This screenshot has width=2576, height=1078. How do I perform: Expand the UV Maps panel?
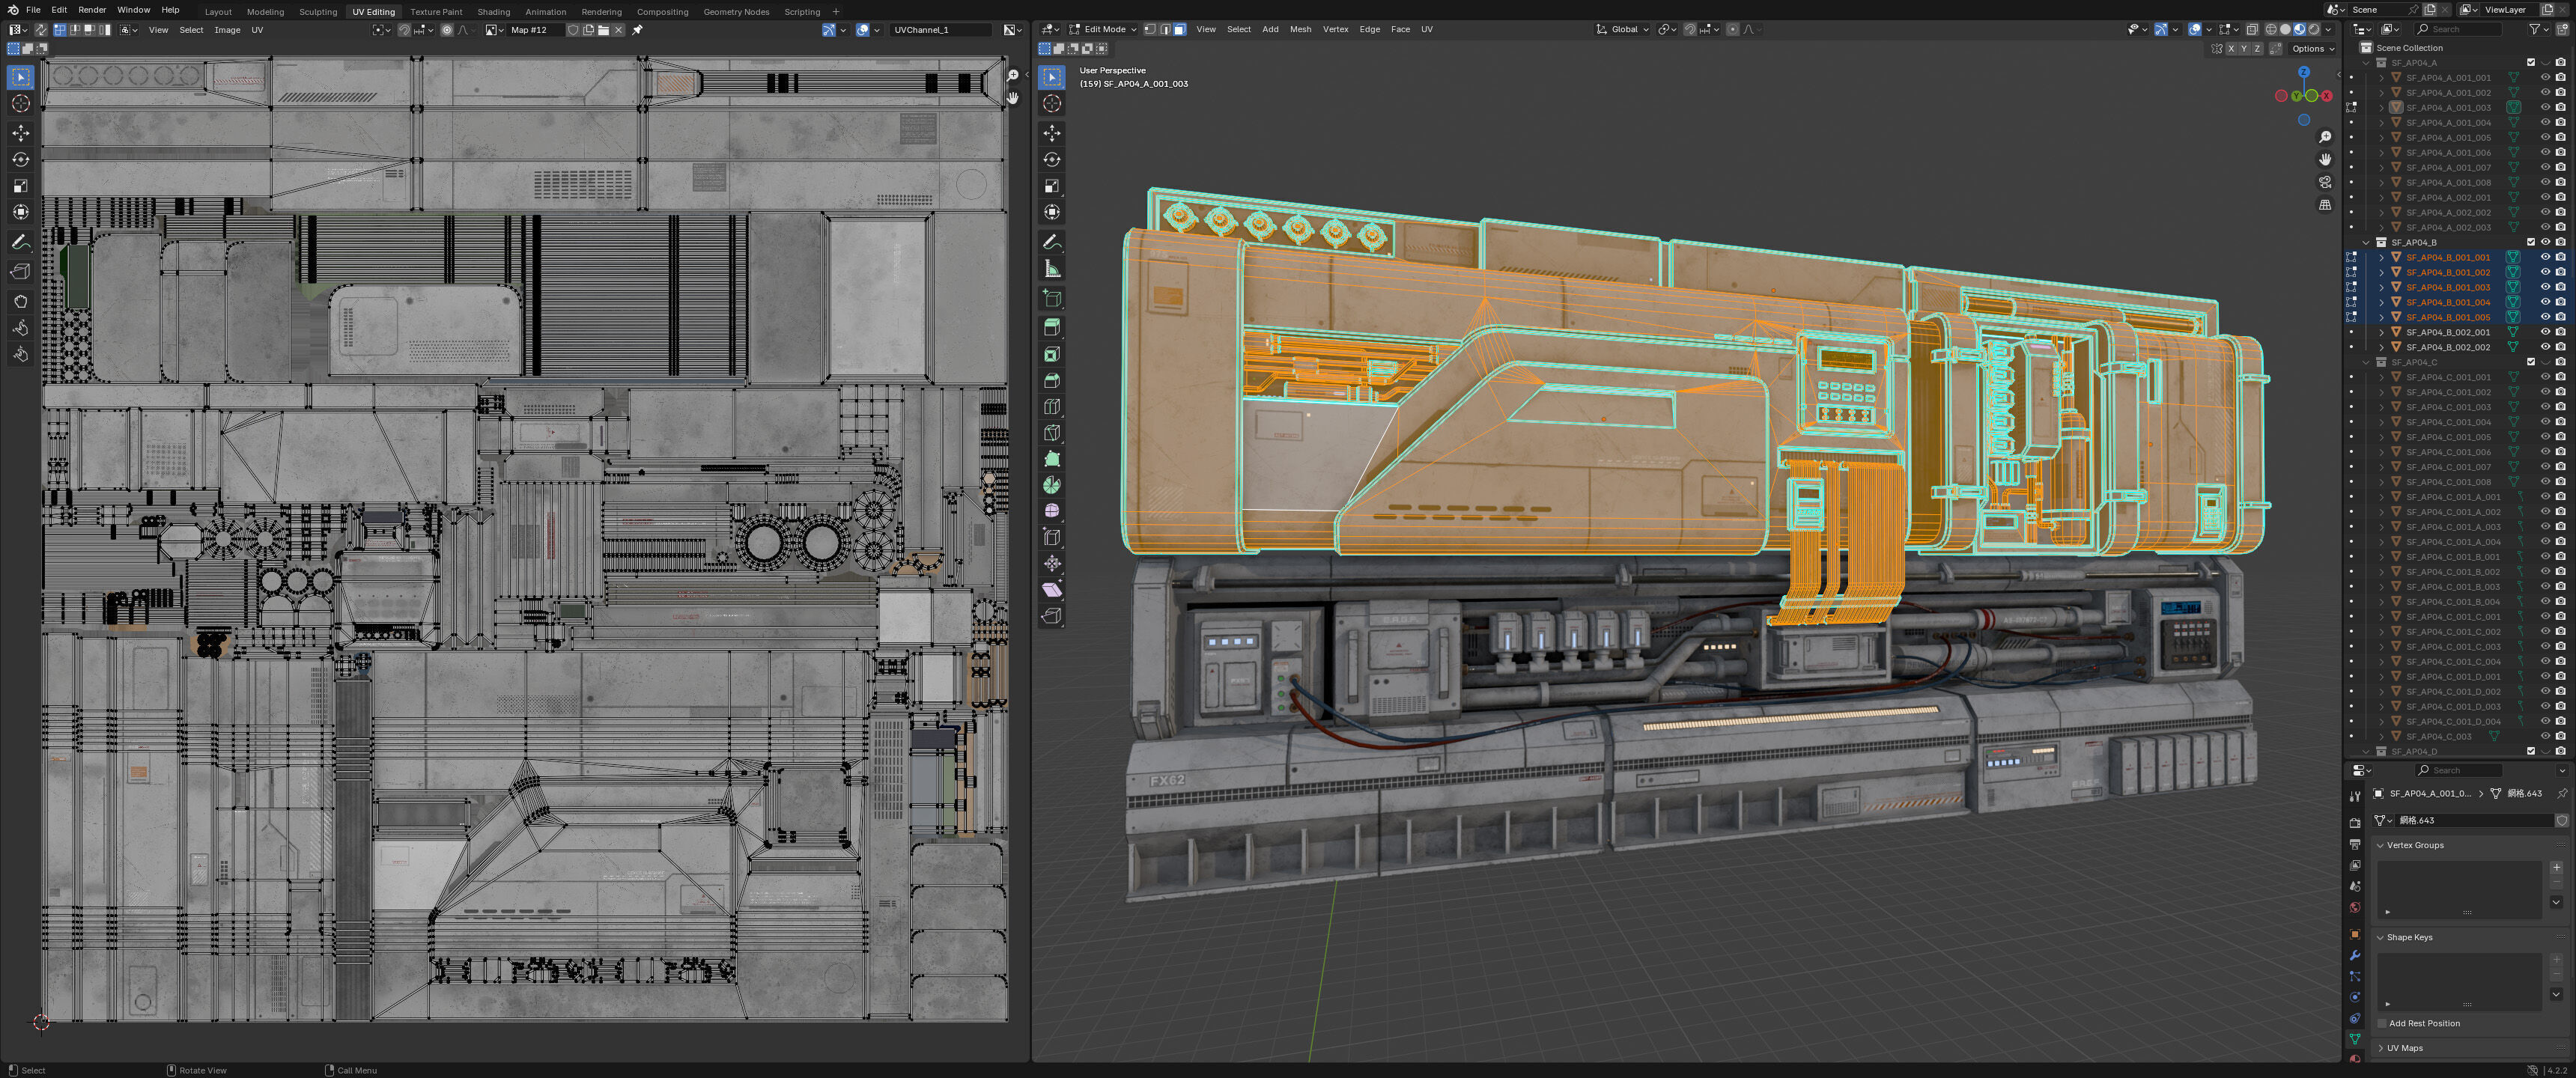2404,1048
